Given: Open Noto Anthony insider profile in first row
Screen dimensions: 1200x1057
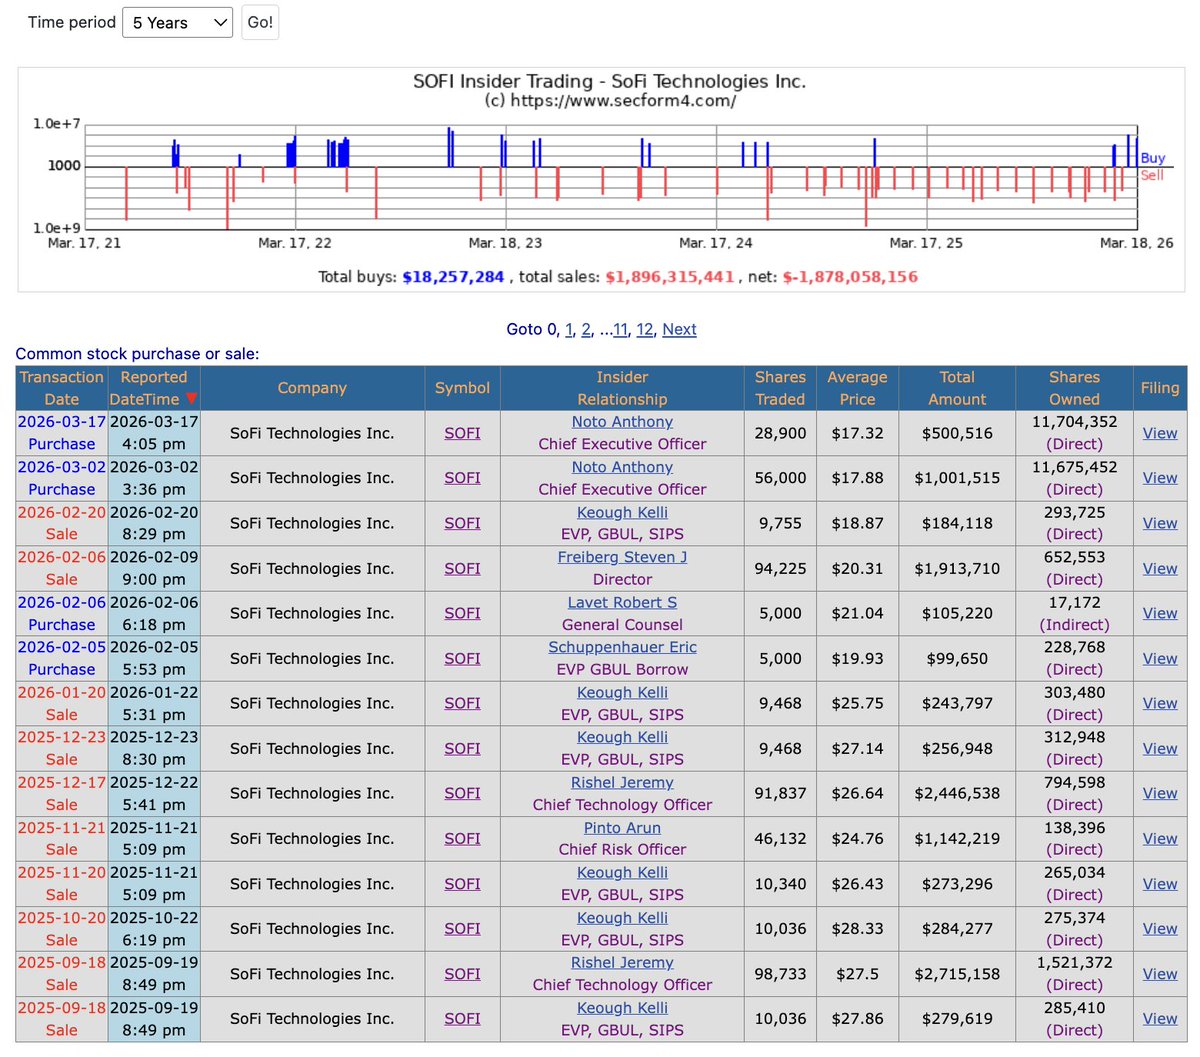Looking at the screenshot, I should 622,422.
